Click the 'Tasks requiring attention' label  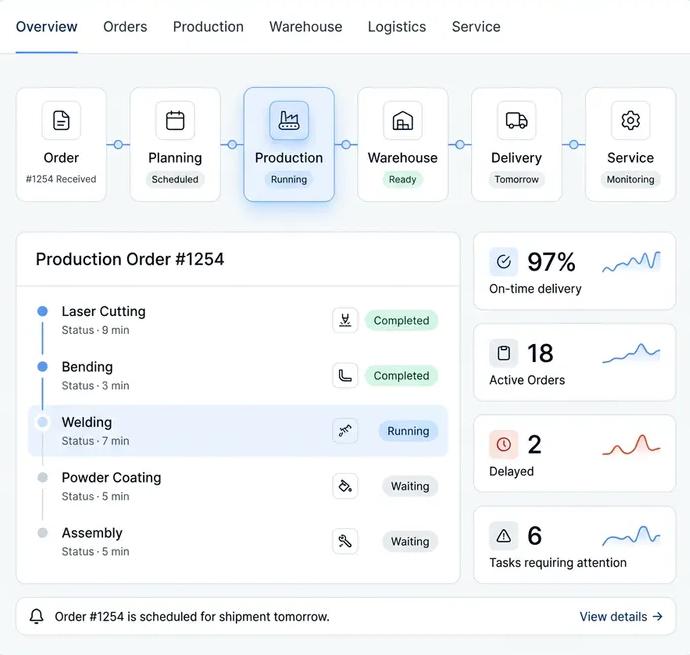click(558, 563)
